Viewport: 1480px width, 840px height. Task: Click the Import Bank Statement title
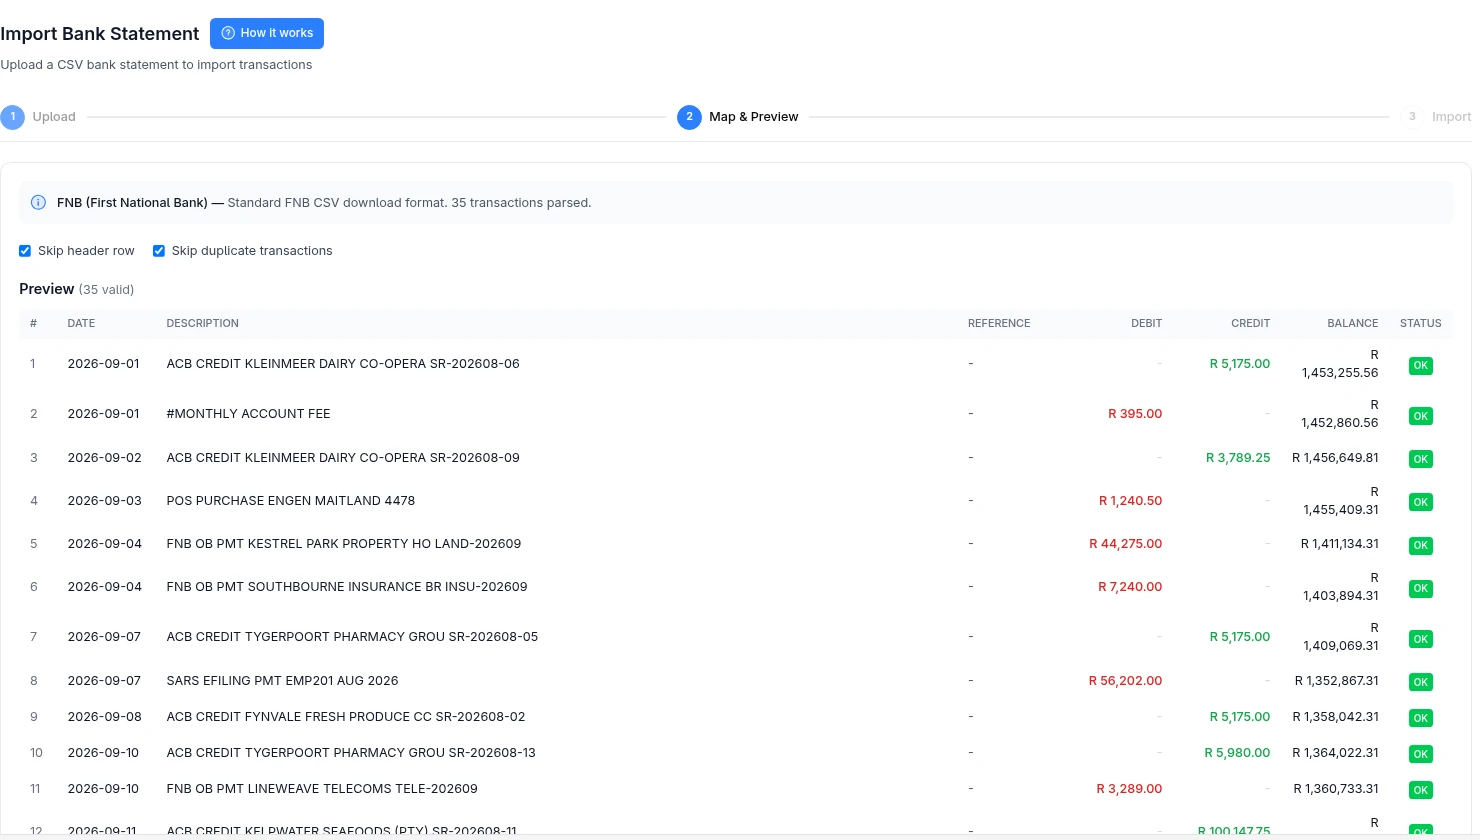click(100, 34)
